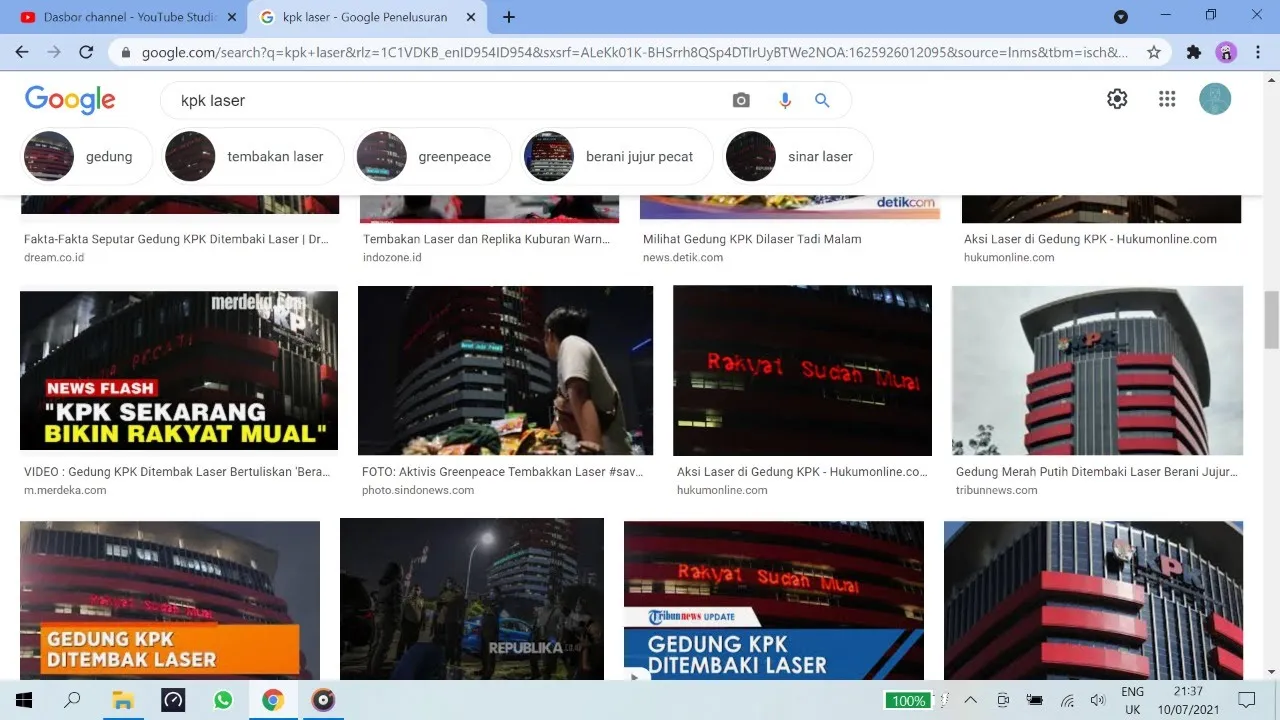1280x720 pixels.
Task: Start voice search microphone icon
Action: pyautogui.click(x=785, y=100)
